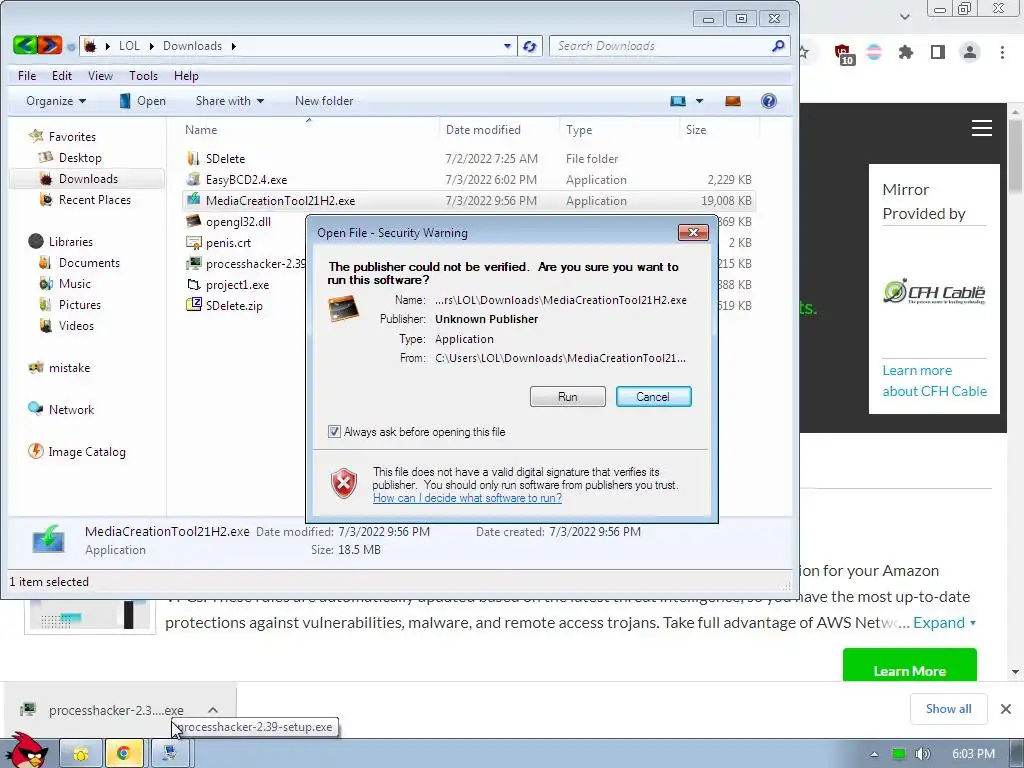Click the green Learn More button
Screen dimensions: 1024x768
[910, 666]
